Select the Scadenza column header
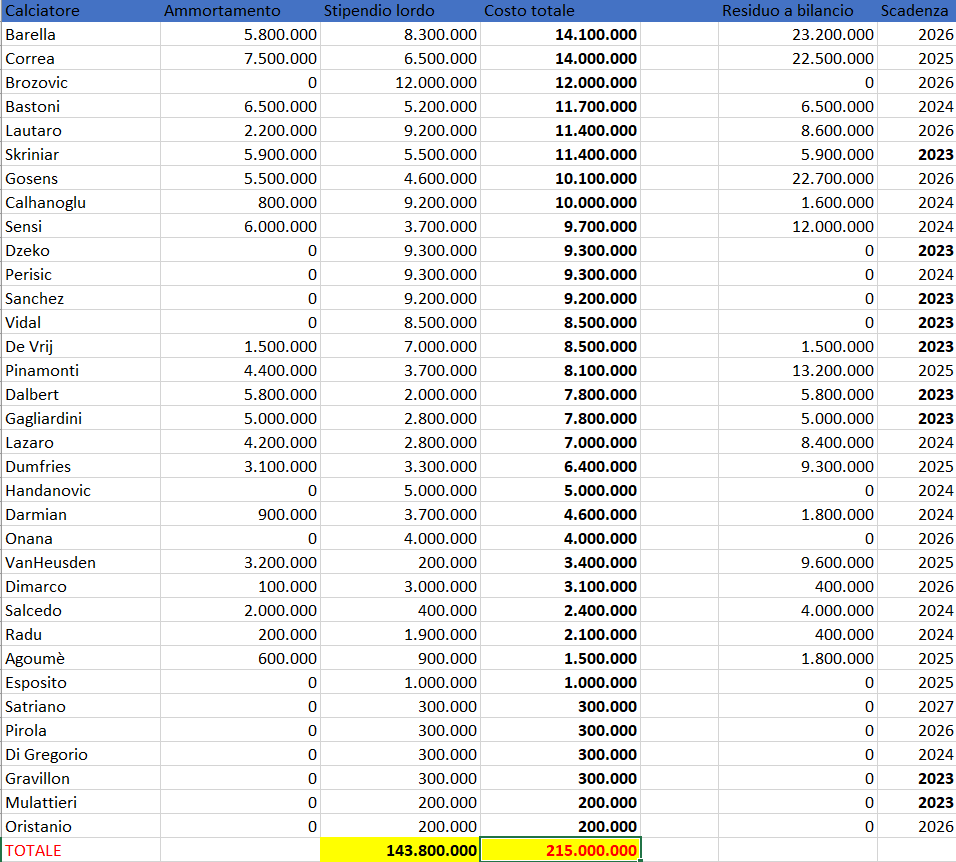This screenshot has height=862, width=956. coord(914,11)
